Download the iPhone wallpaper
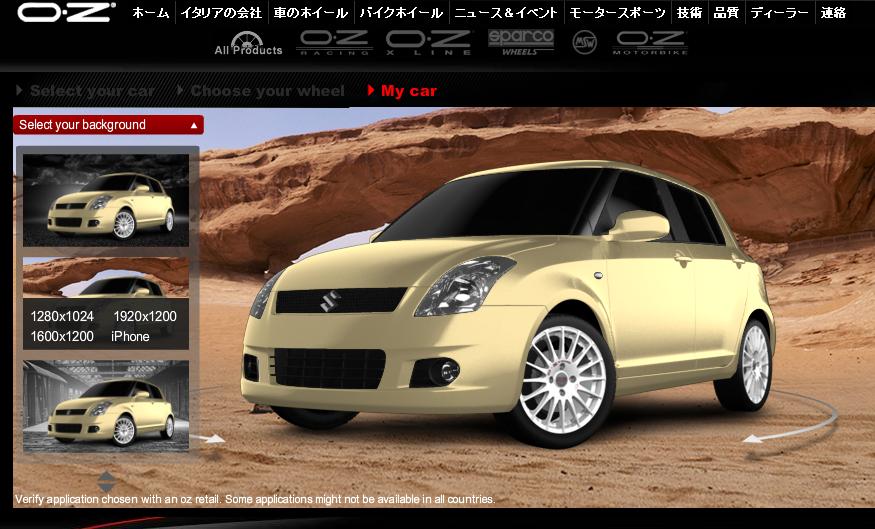Image resolution: width=875 pixels, height=529 pixels. (130, 336)
